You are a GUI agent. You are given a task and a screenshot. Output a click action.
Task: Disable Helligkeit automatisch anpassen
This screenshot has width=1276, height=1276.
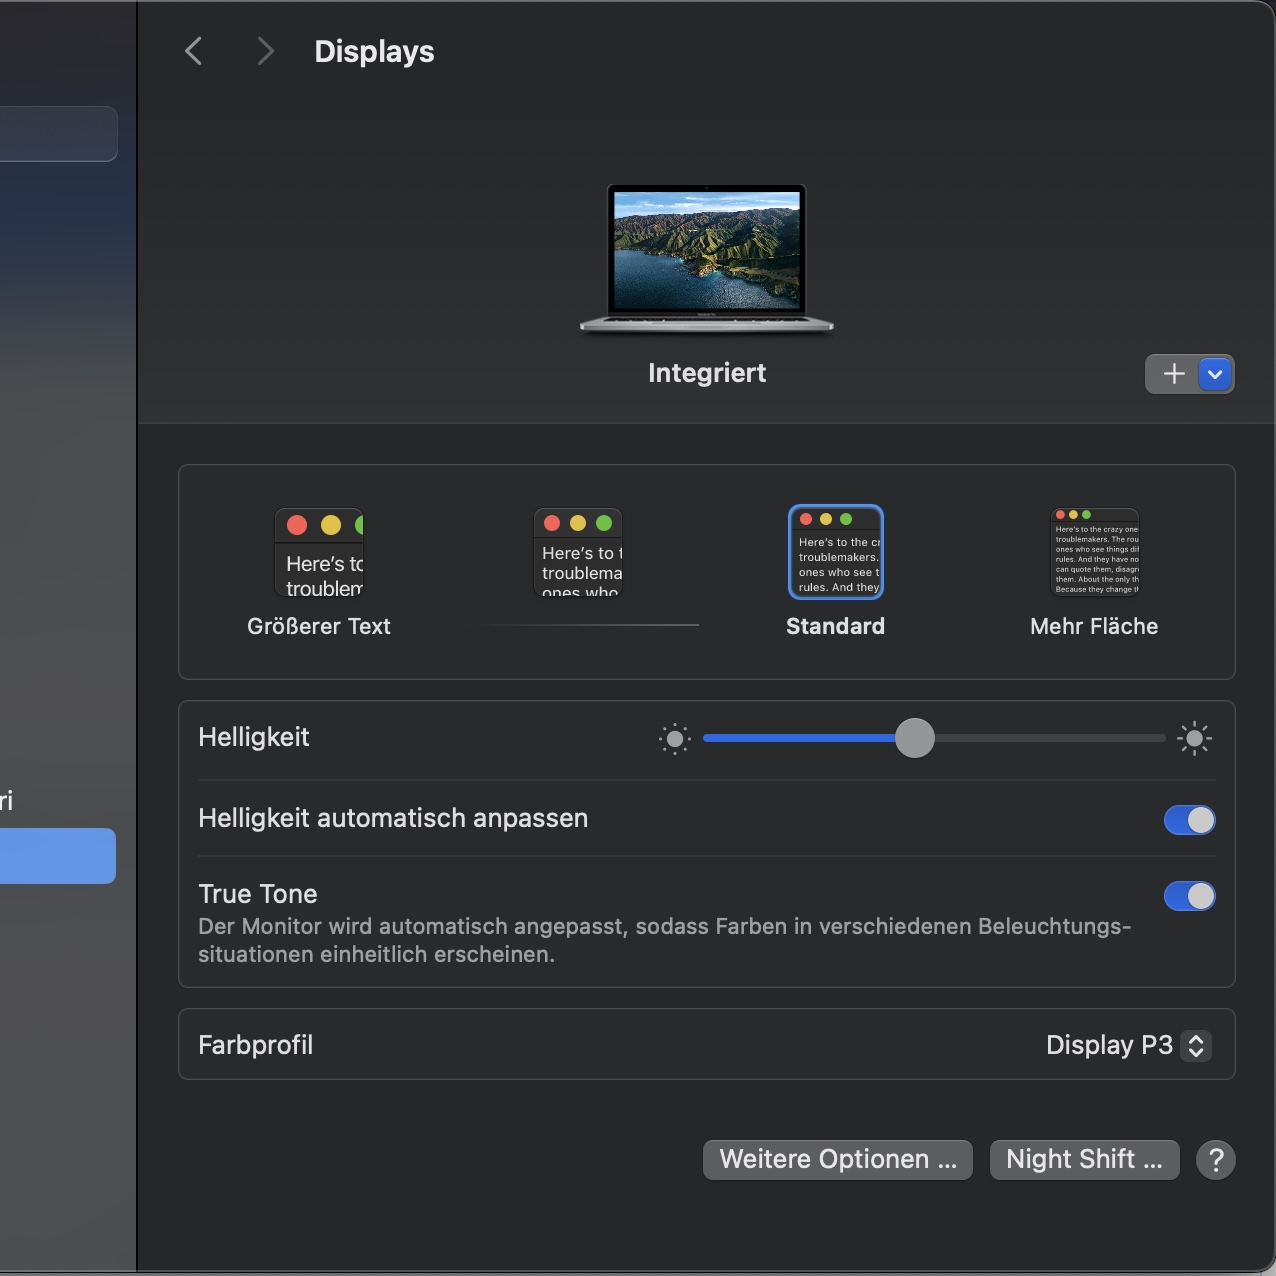[x=1189, y=820]
